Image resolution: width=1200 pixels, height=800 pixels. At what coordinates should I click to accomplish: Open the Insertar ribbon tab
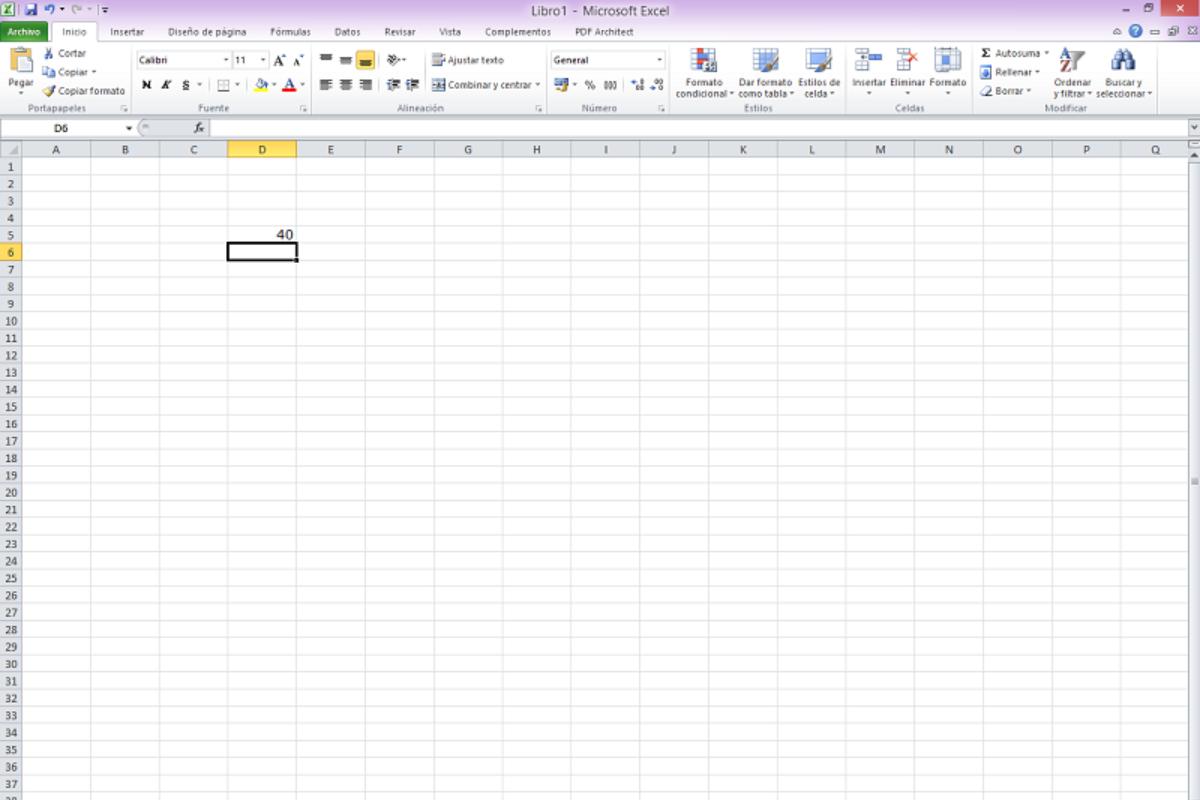click(x=127, y=32)
